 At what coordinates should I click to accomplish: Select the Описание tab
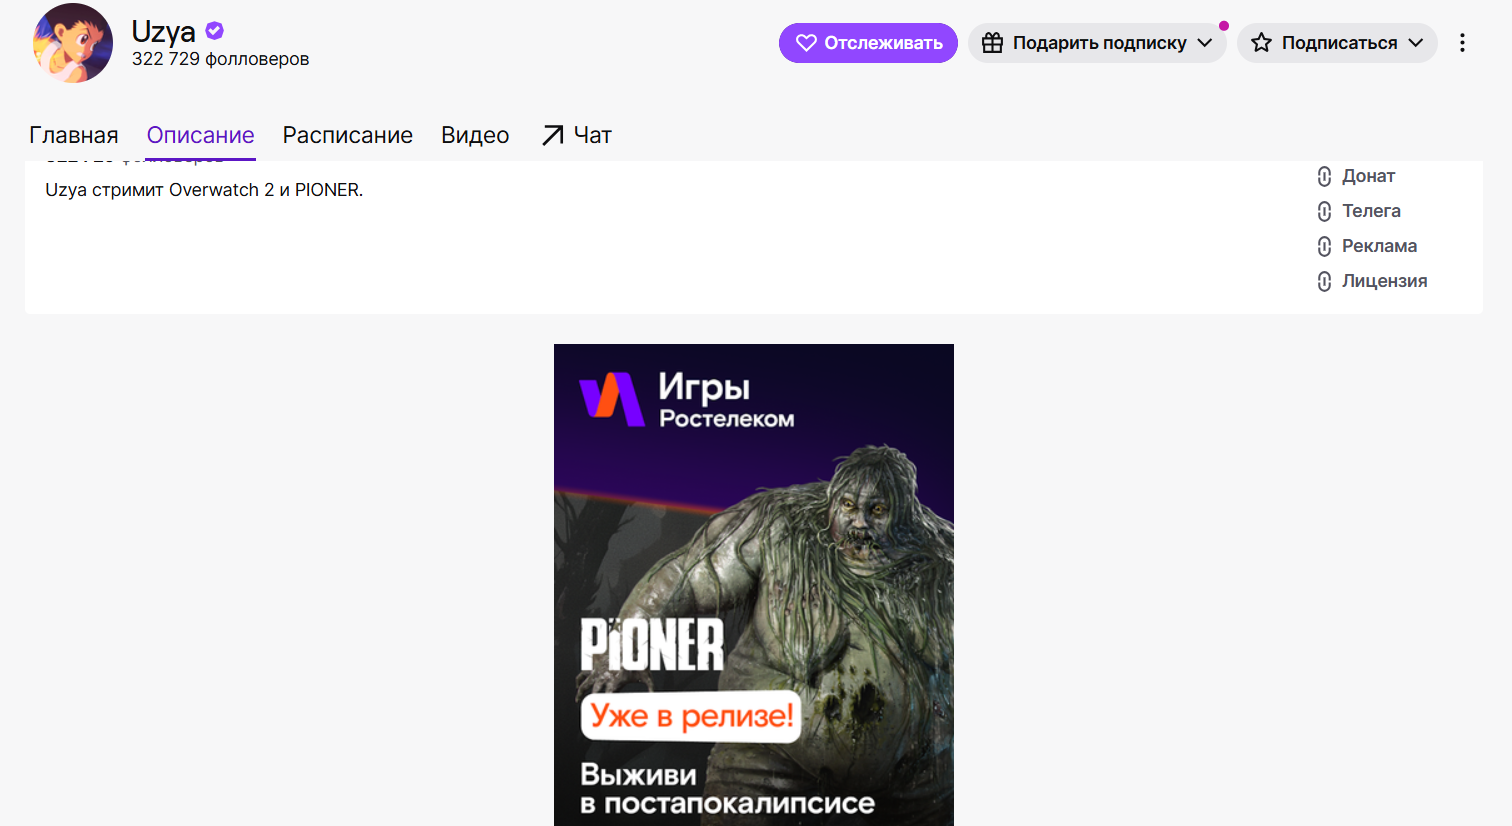(201, 135)
